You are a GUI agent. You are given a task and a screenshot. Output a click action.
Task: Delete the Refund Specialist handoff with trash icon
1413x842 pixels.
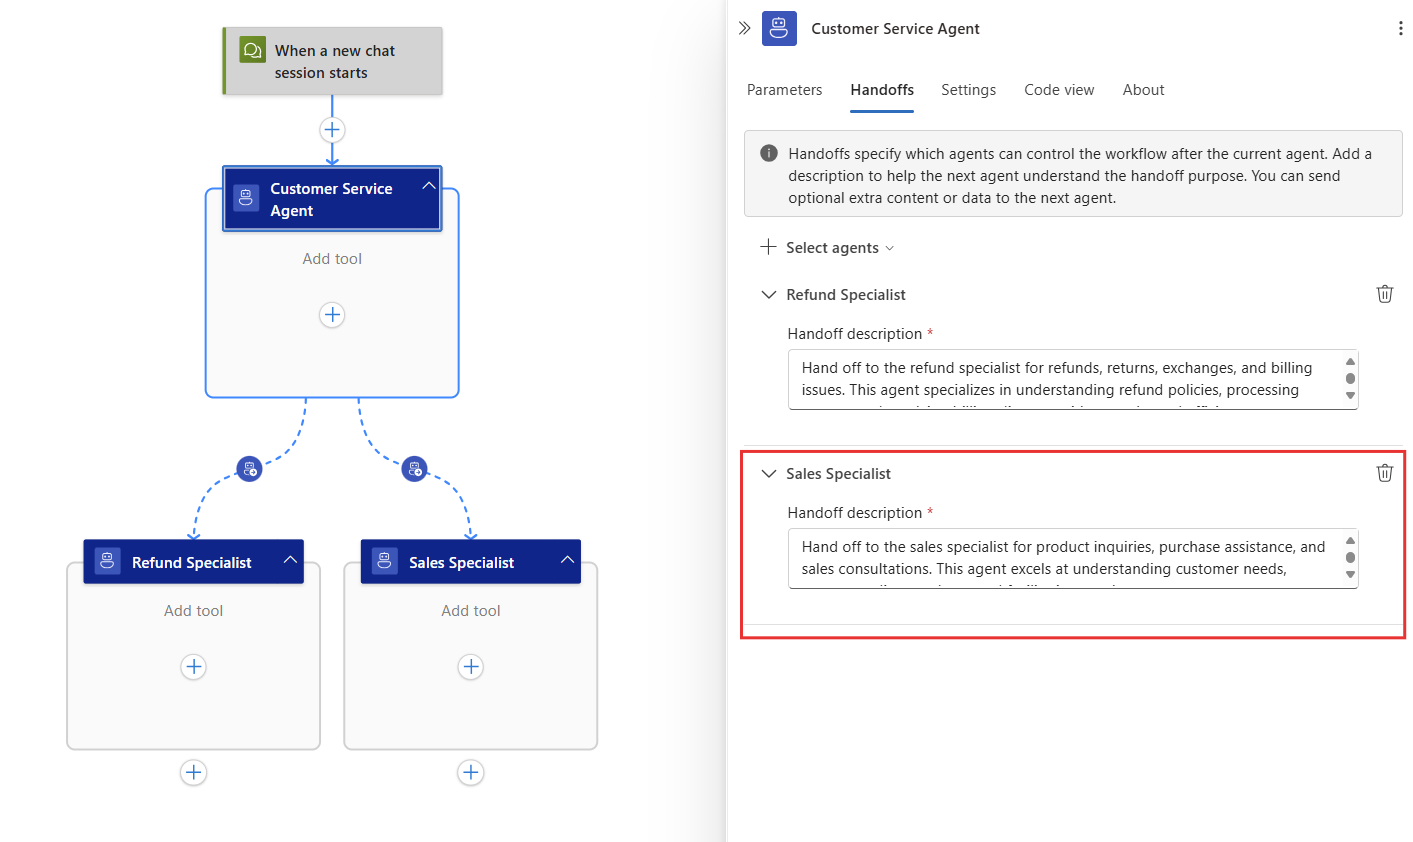pyautogui.click(x=1384, y=293)
